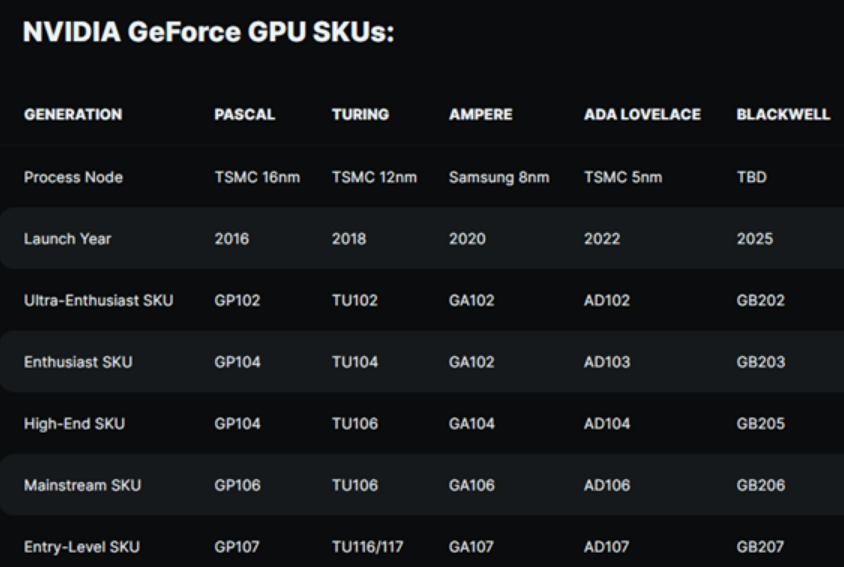Image resolution: width=844 pixels, height=567 pixels.
Task: Select the GENERATION column header
Action: click(x=73, y=114)
